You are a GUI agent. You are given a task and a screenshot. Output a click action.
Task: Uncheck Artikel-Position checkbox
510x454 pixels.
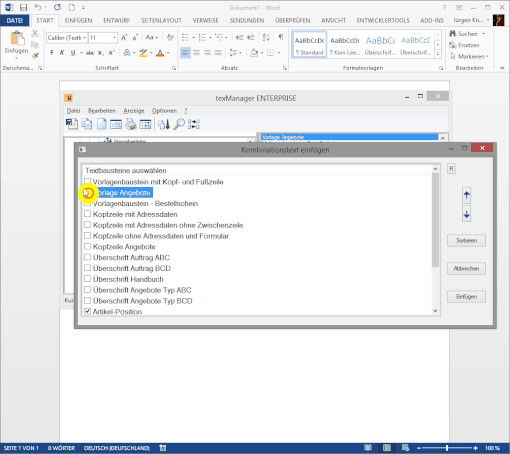(87, 311)
